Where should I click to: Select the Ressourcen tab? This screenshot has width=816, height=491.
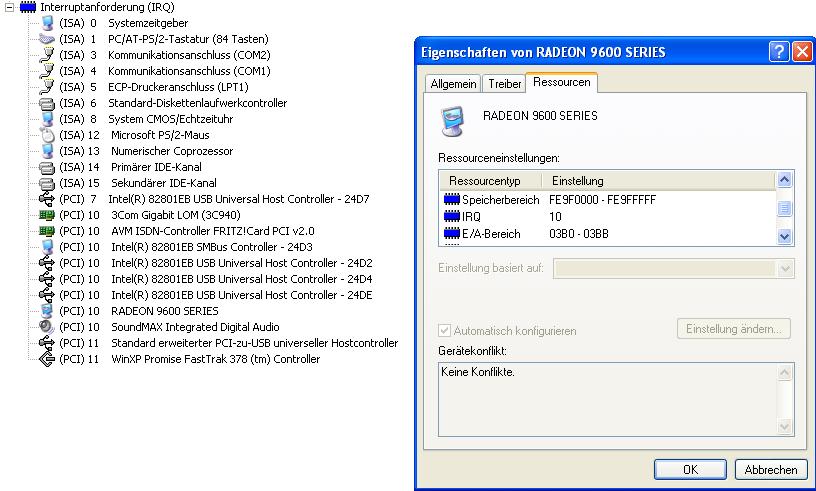click(562, 82)
